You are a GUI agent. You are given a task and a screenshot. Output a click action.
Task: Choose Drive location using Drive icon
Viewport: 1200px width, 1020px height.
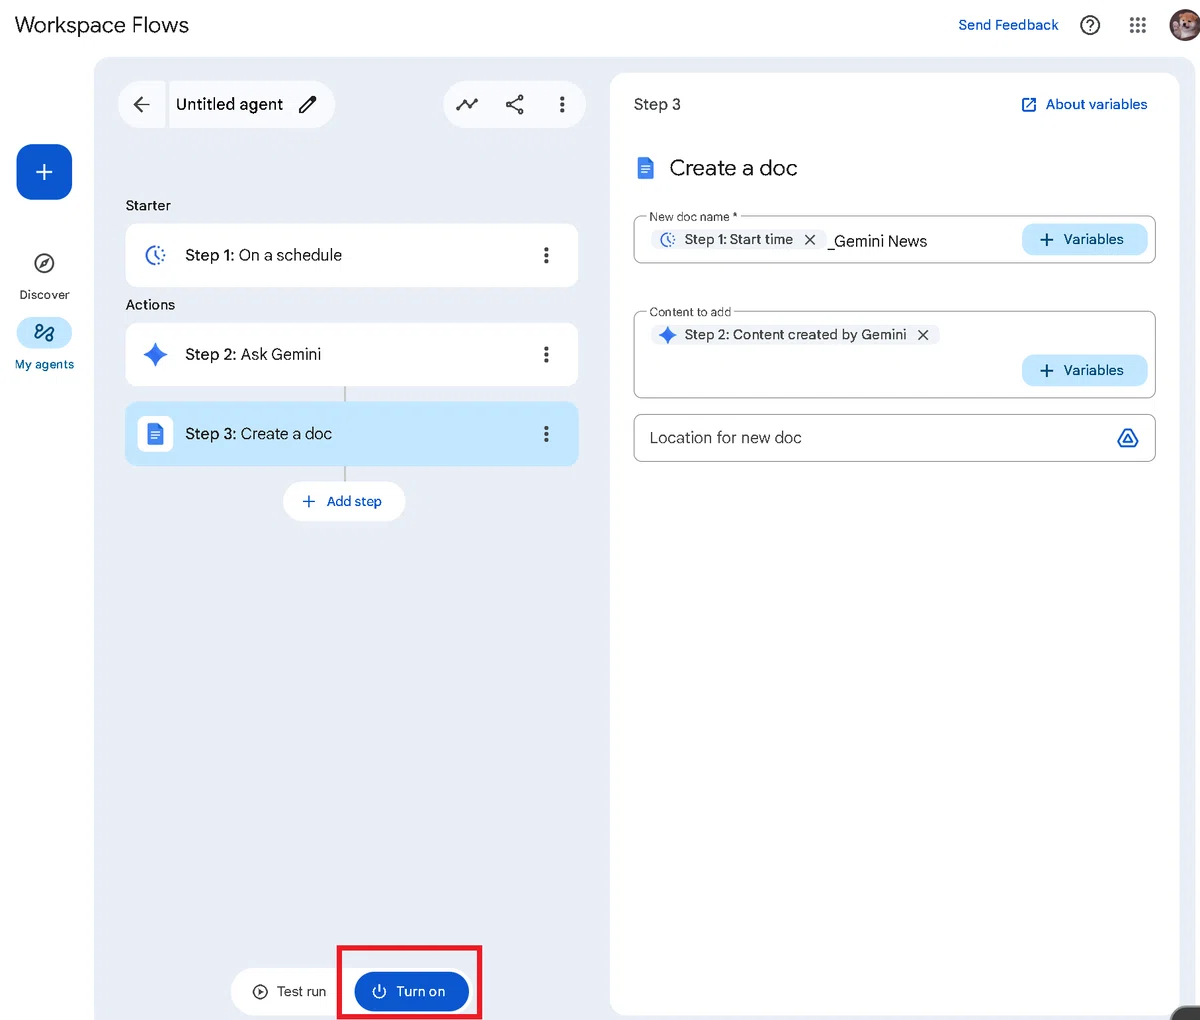(x=1128, y=438)
